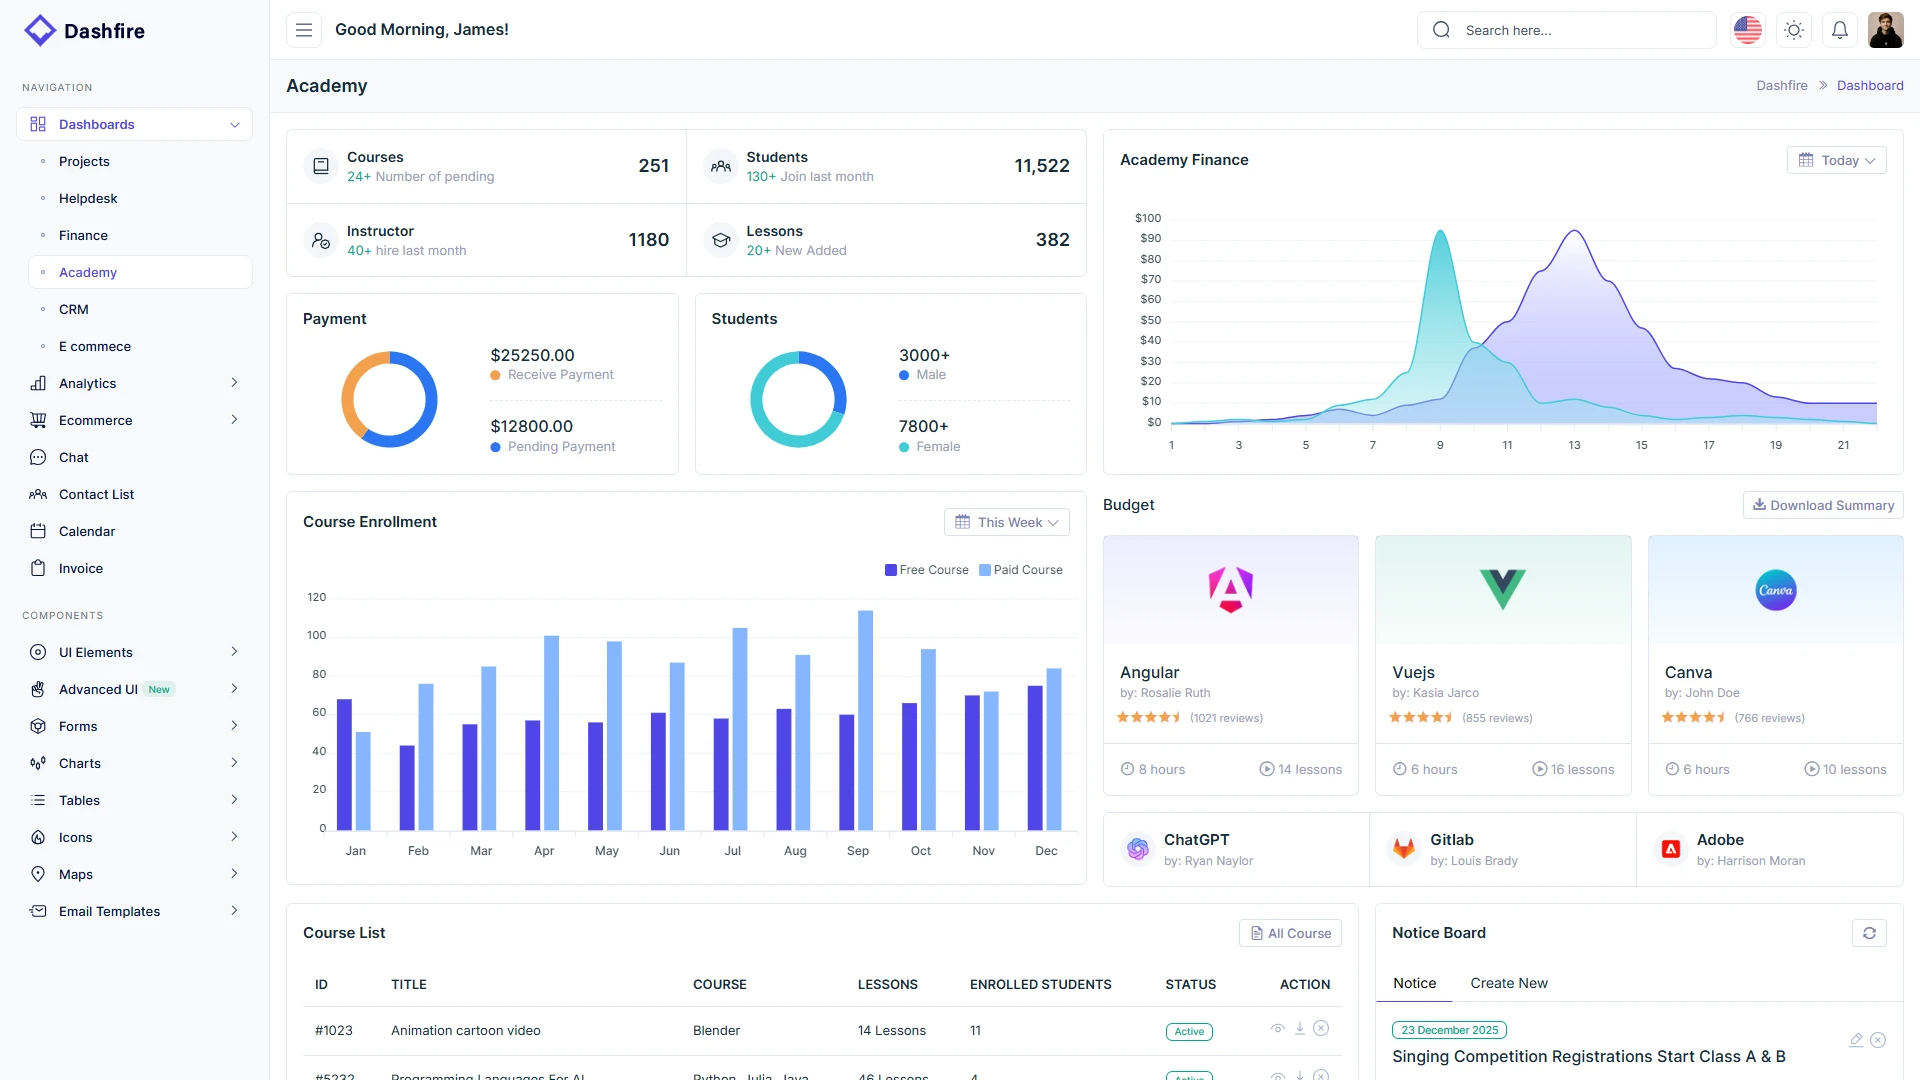Screen dimensions: 1920x1080
Task: Open the This Week enrollment dropdown
Action: (1006, 522)
